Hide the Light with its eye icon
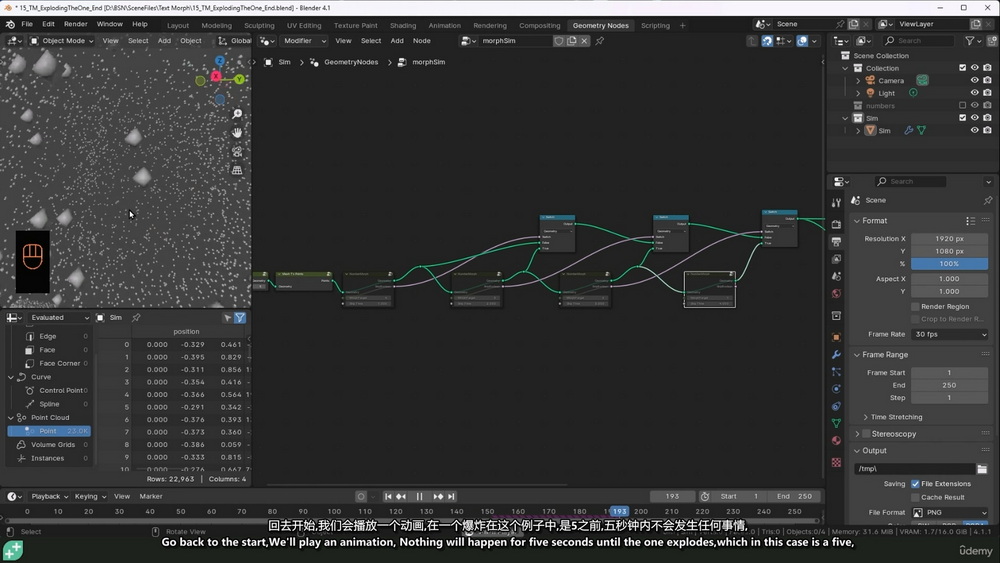 pyautogui.click(x=974, y=92)
